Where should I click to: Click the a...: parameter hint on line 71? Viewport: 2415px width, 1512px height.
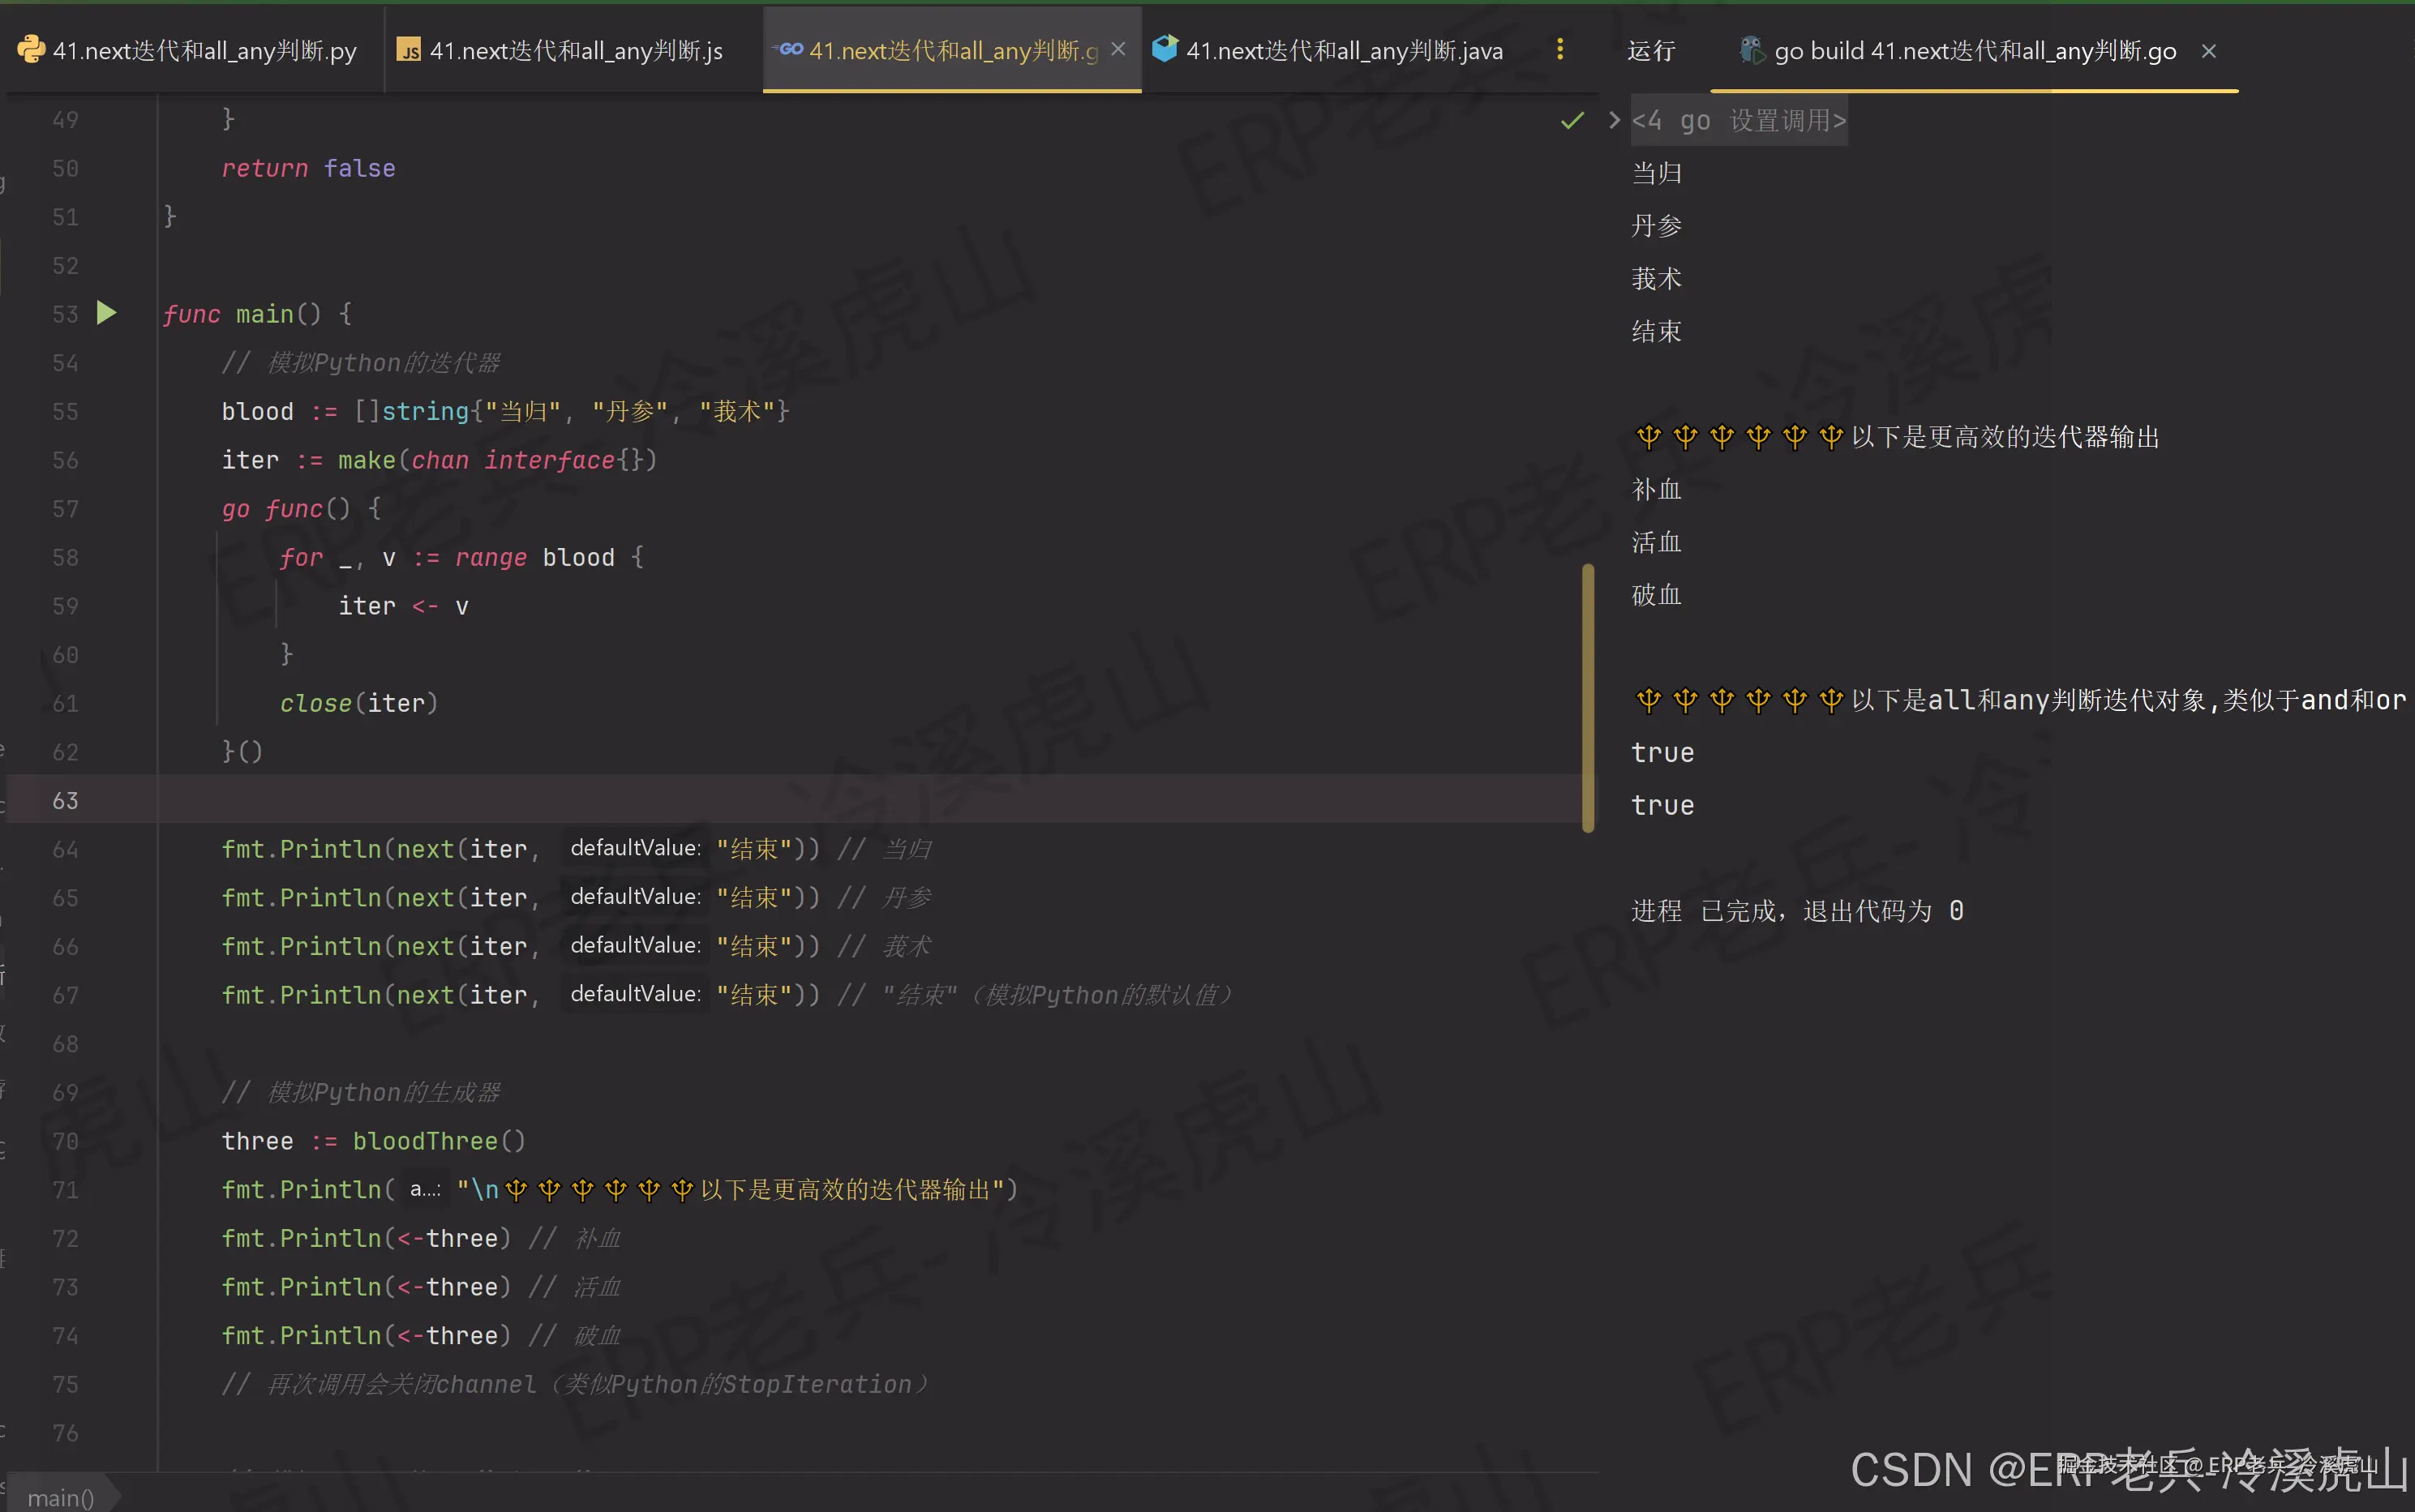pos(425,1189)
